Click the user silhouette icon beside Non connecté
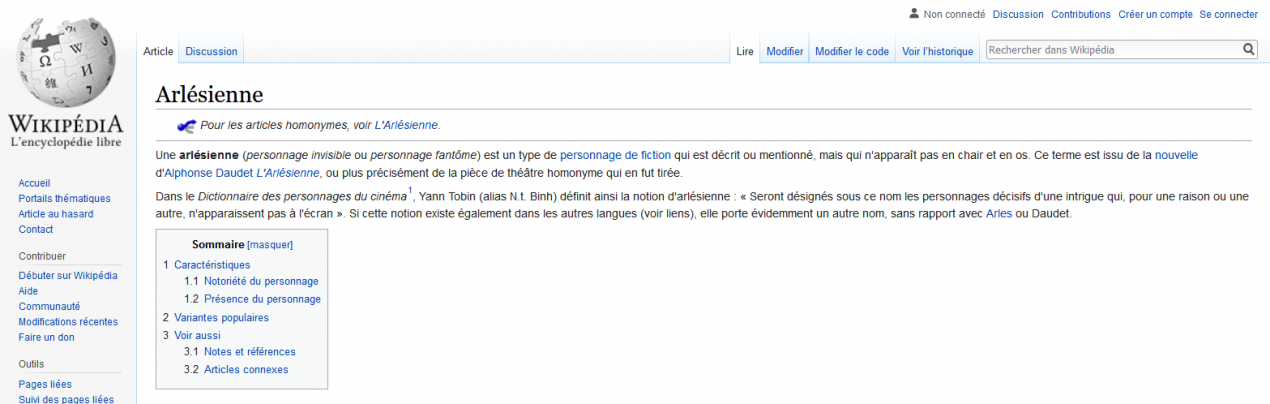 (914, 13)
